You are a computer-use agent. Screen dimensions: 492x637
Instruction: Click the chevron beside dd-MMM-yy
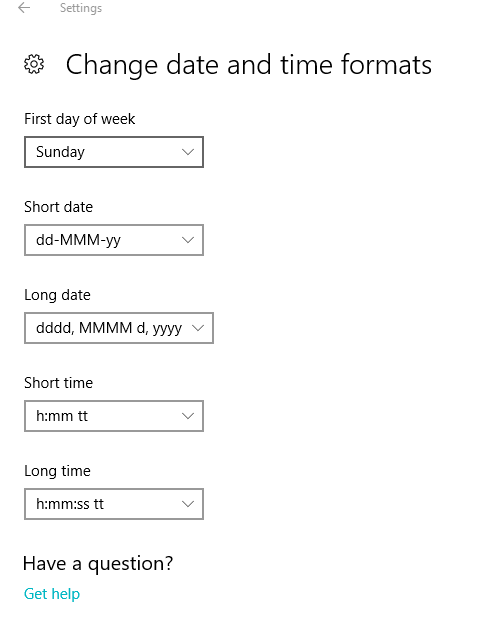click(x=188, y=240)
